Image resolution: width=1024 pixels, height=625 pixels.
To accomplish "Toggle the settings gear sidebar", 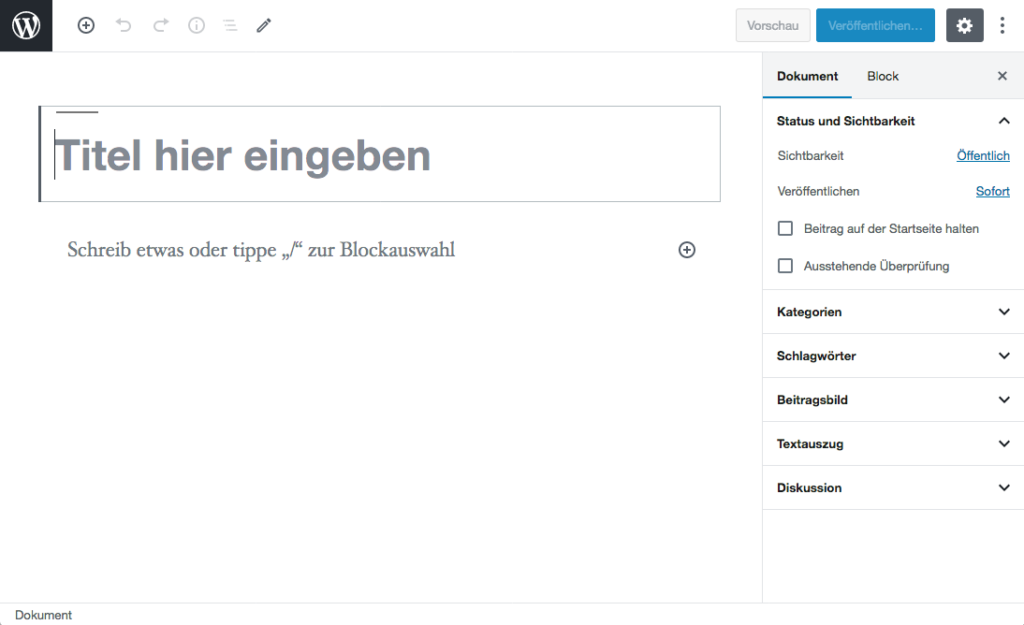I will click(965, 25).
